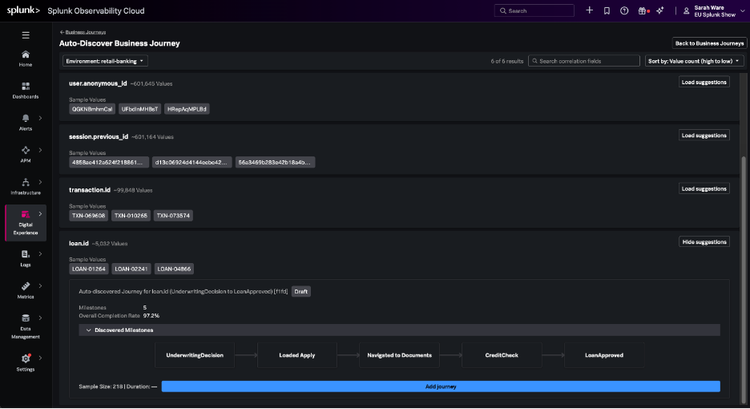Open the hamburger navigation menu

[25, 35]
